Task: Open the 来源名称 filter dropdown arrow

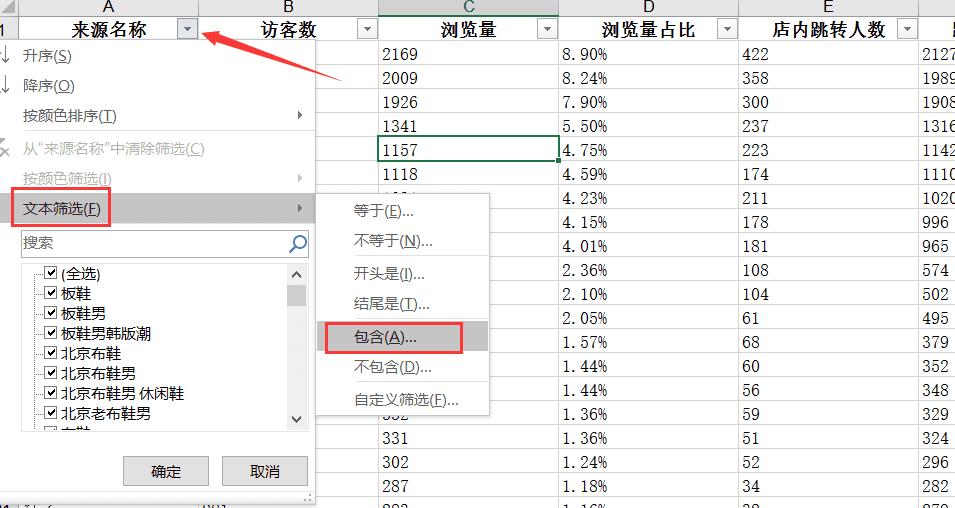Action: (188, 29)
